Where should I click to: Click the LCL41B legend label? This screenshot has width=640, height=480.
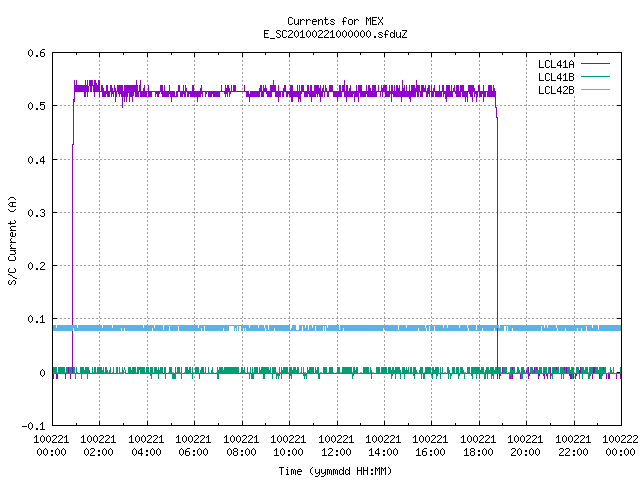click(x=556, y=77)
